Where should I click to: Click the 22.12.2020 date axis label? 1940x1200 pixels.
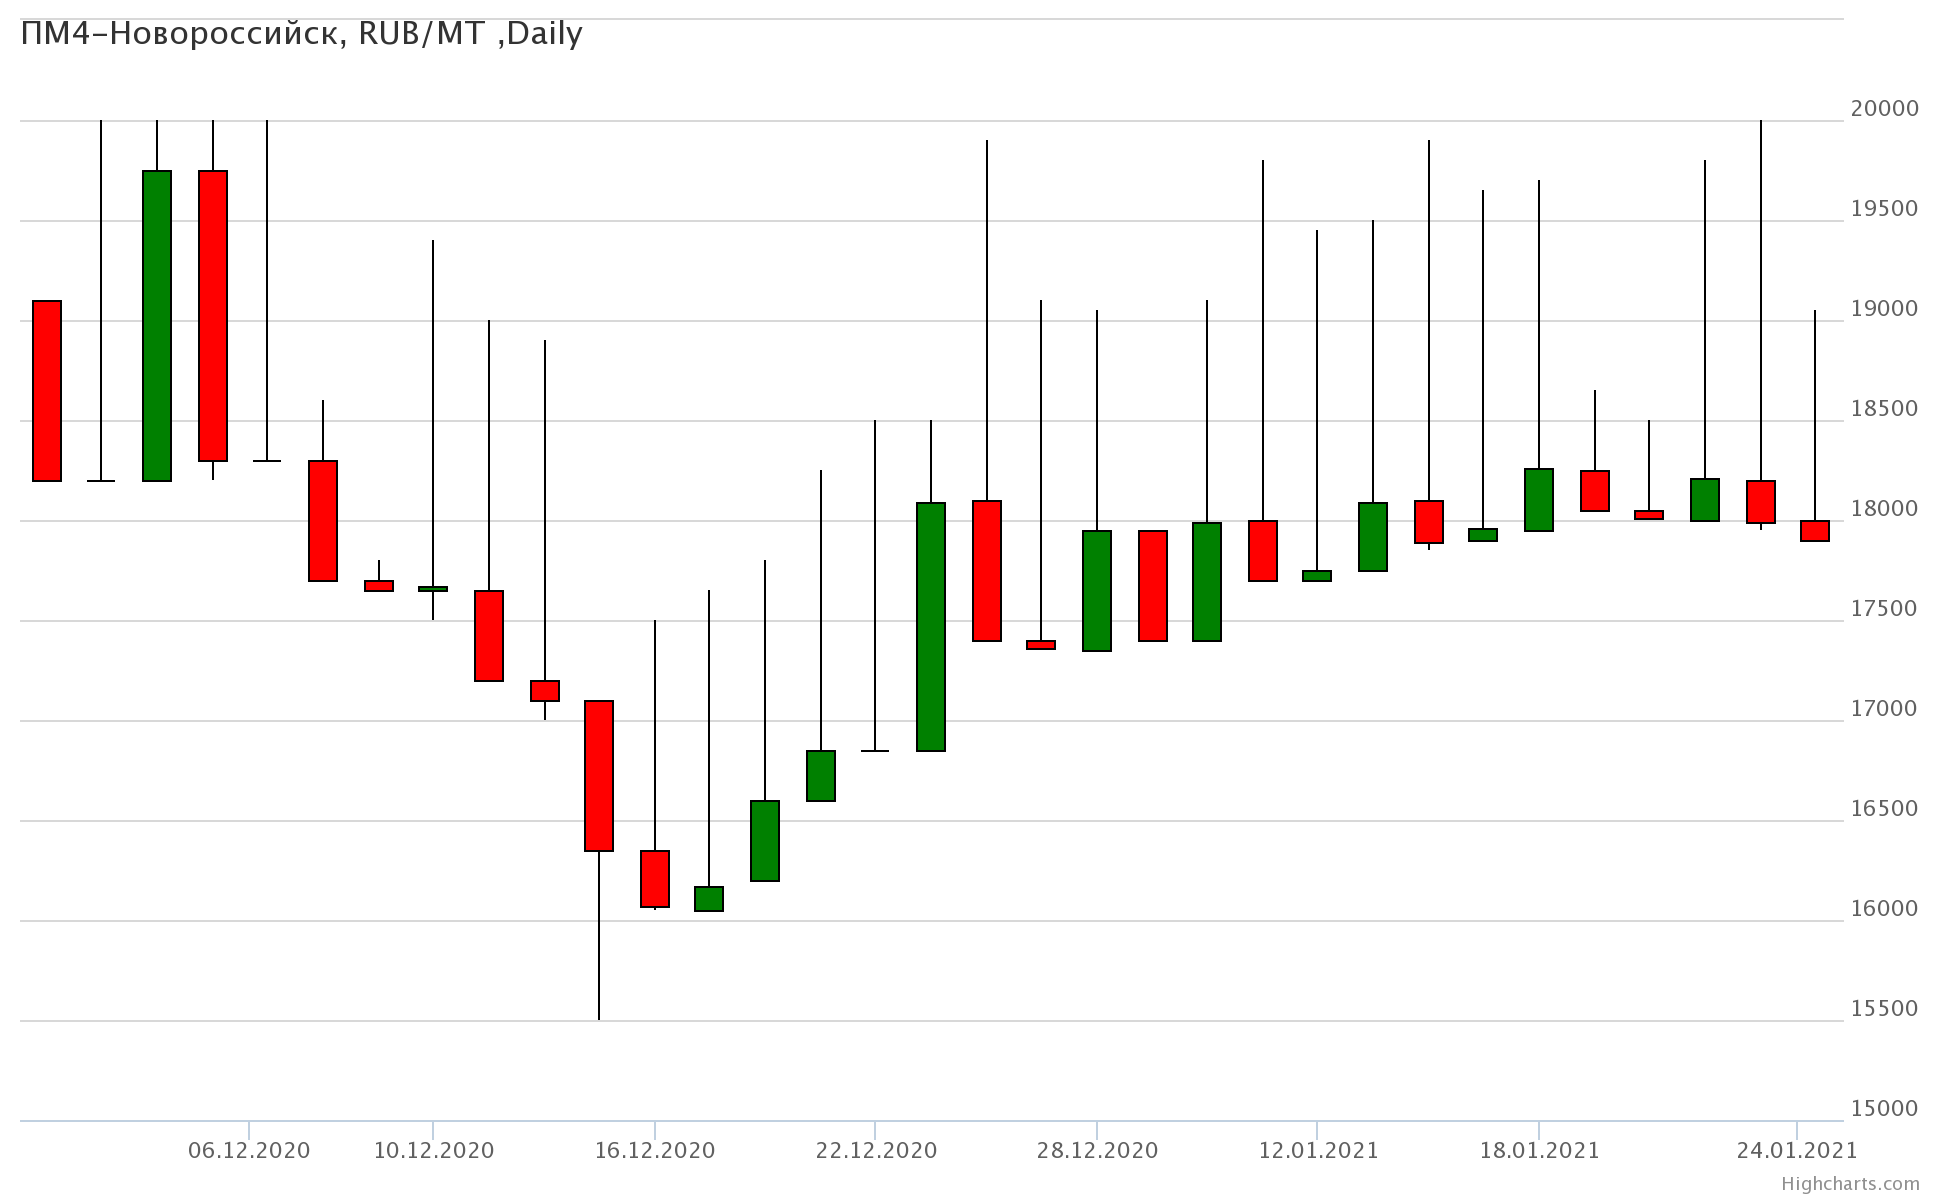[x=876, y=1150]
